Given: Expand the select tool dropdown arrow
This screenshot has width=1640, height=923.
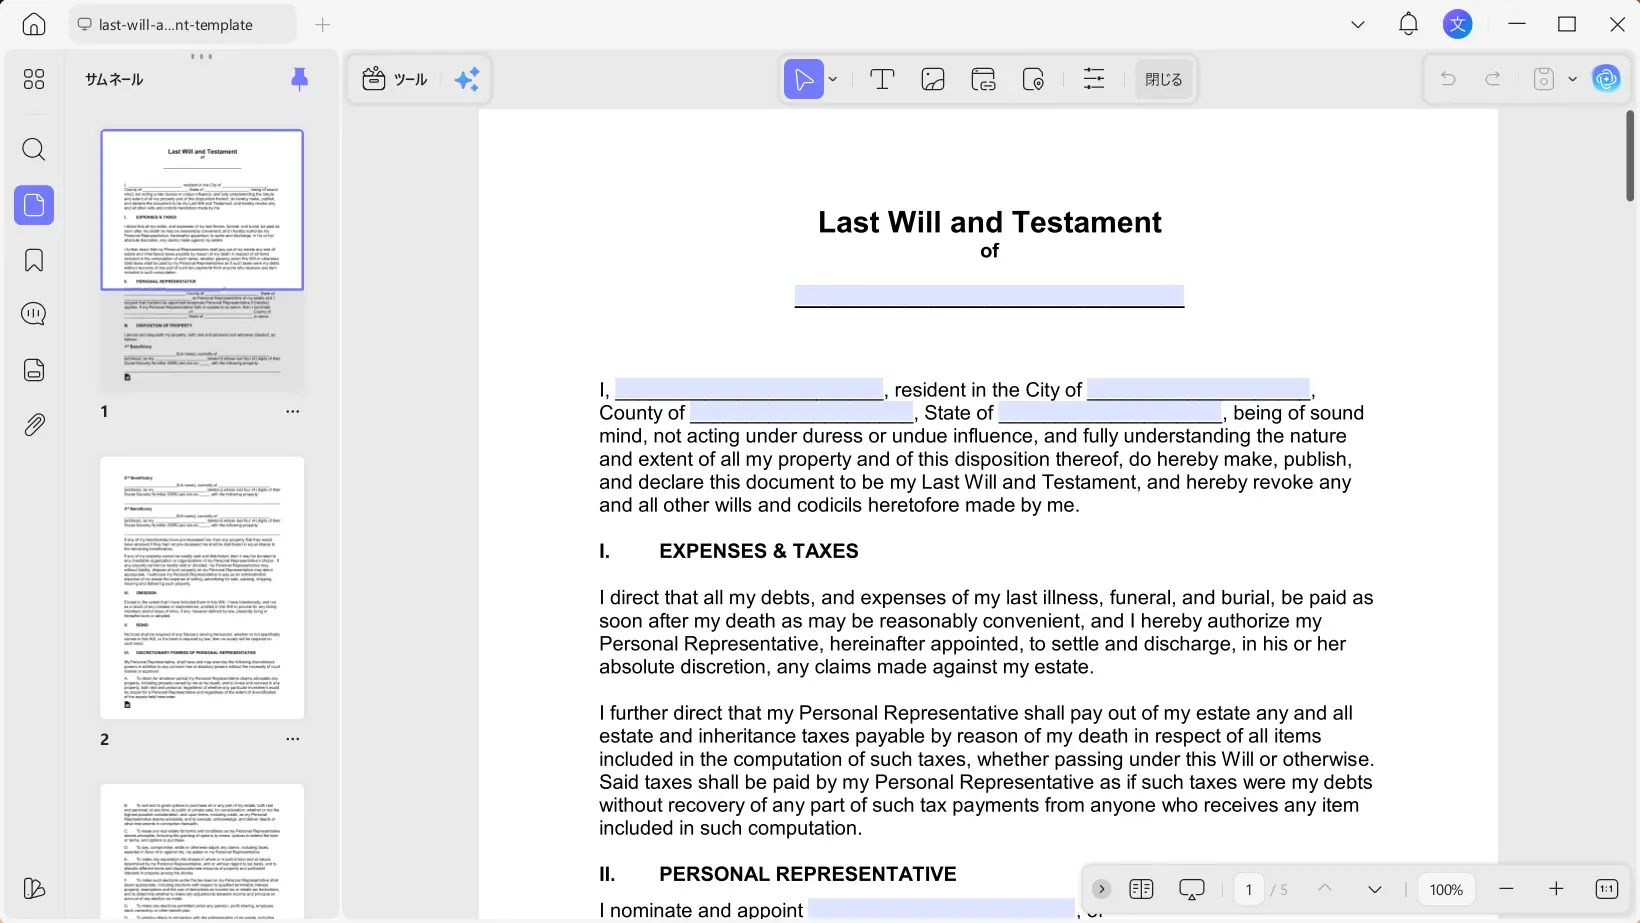Looking at the screenshot, I should point(833,80).
